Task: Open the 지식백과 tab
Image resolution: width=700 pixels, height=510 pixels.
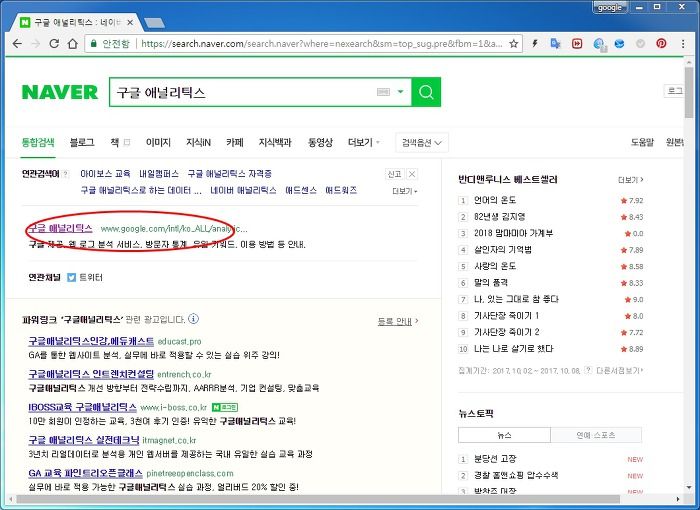Action: [x=275, y=142]
